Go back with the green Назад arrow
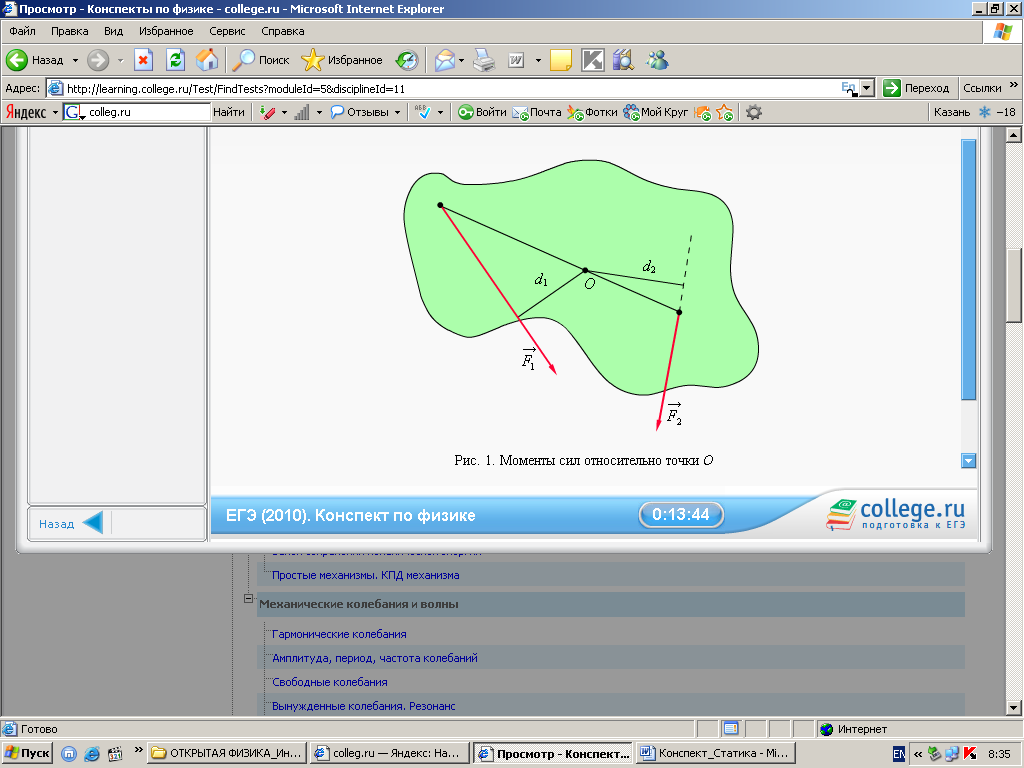Viewport: 1024px width, 768px height. pyautogui.click(x=35, y=60)
